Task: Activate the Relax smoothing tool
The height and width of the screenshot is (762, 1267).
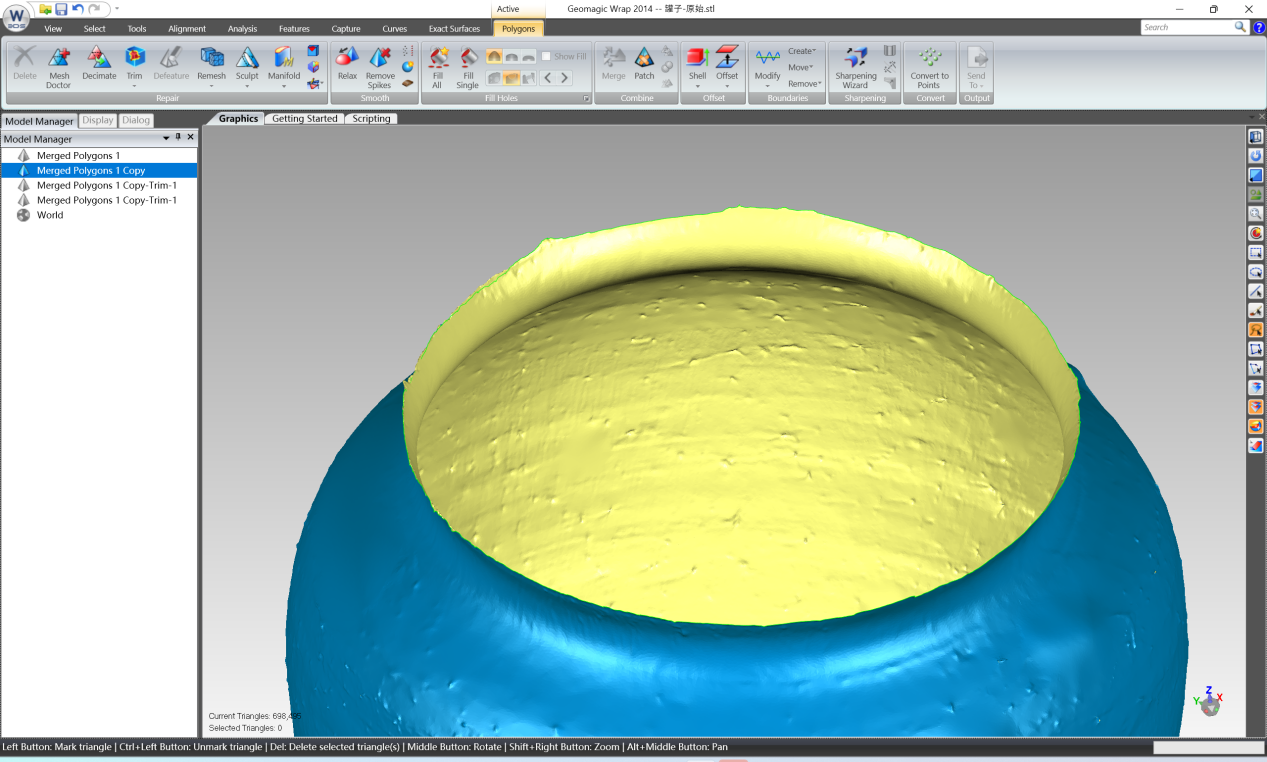Action: (345, 67)
